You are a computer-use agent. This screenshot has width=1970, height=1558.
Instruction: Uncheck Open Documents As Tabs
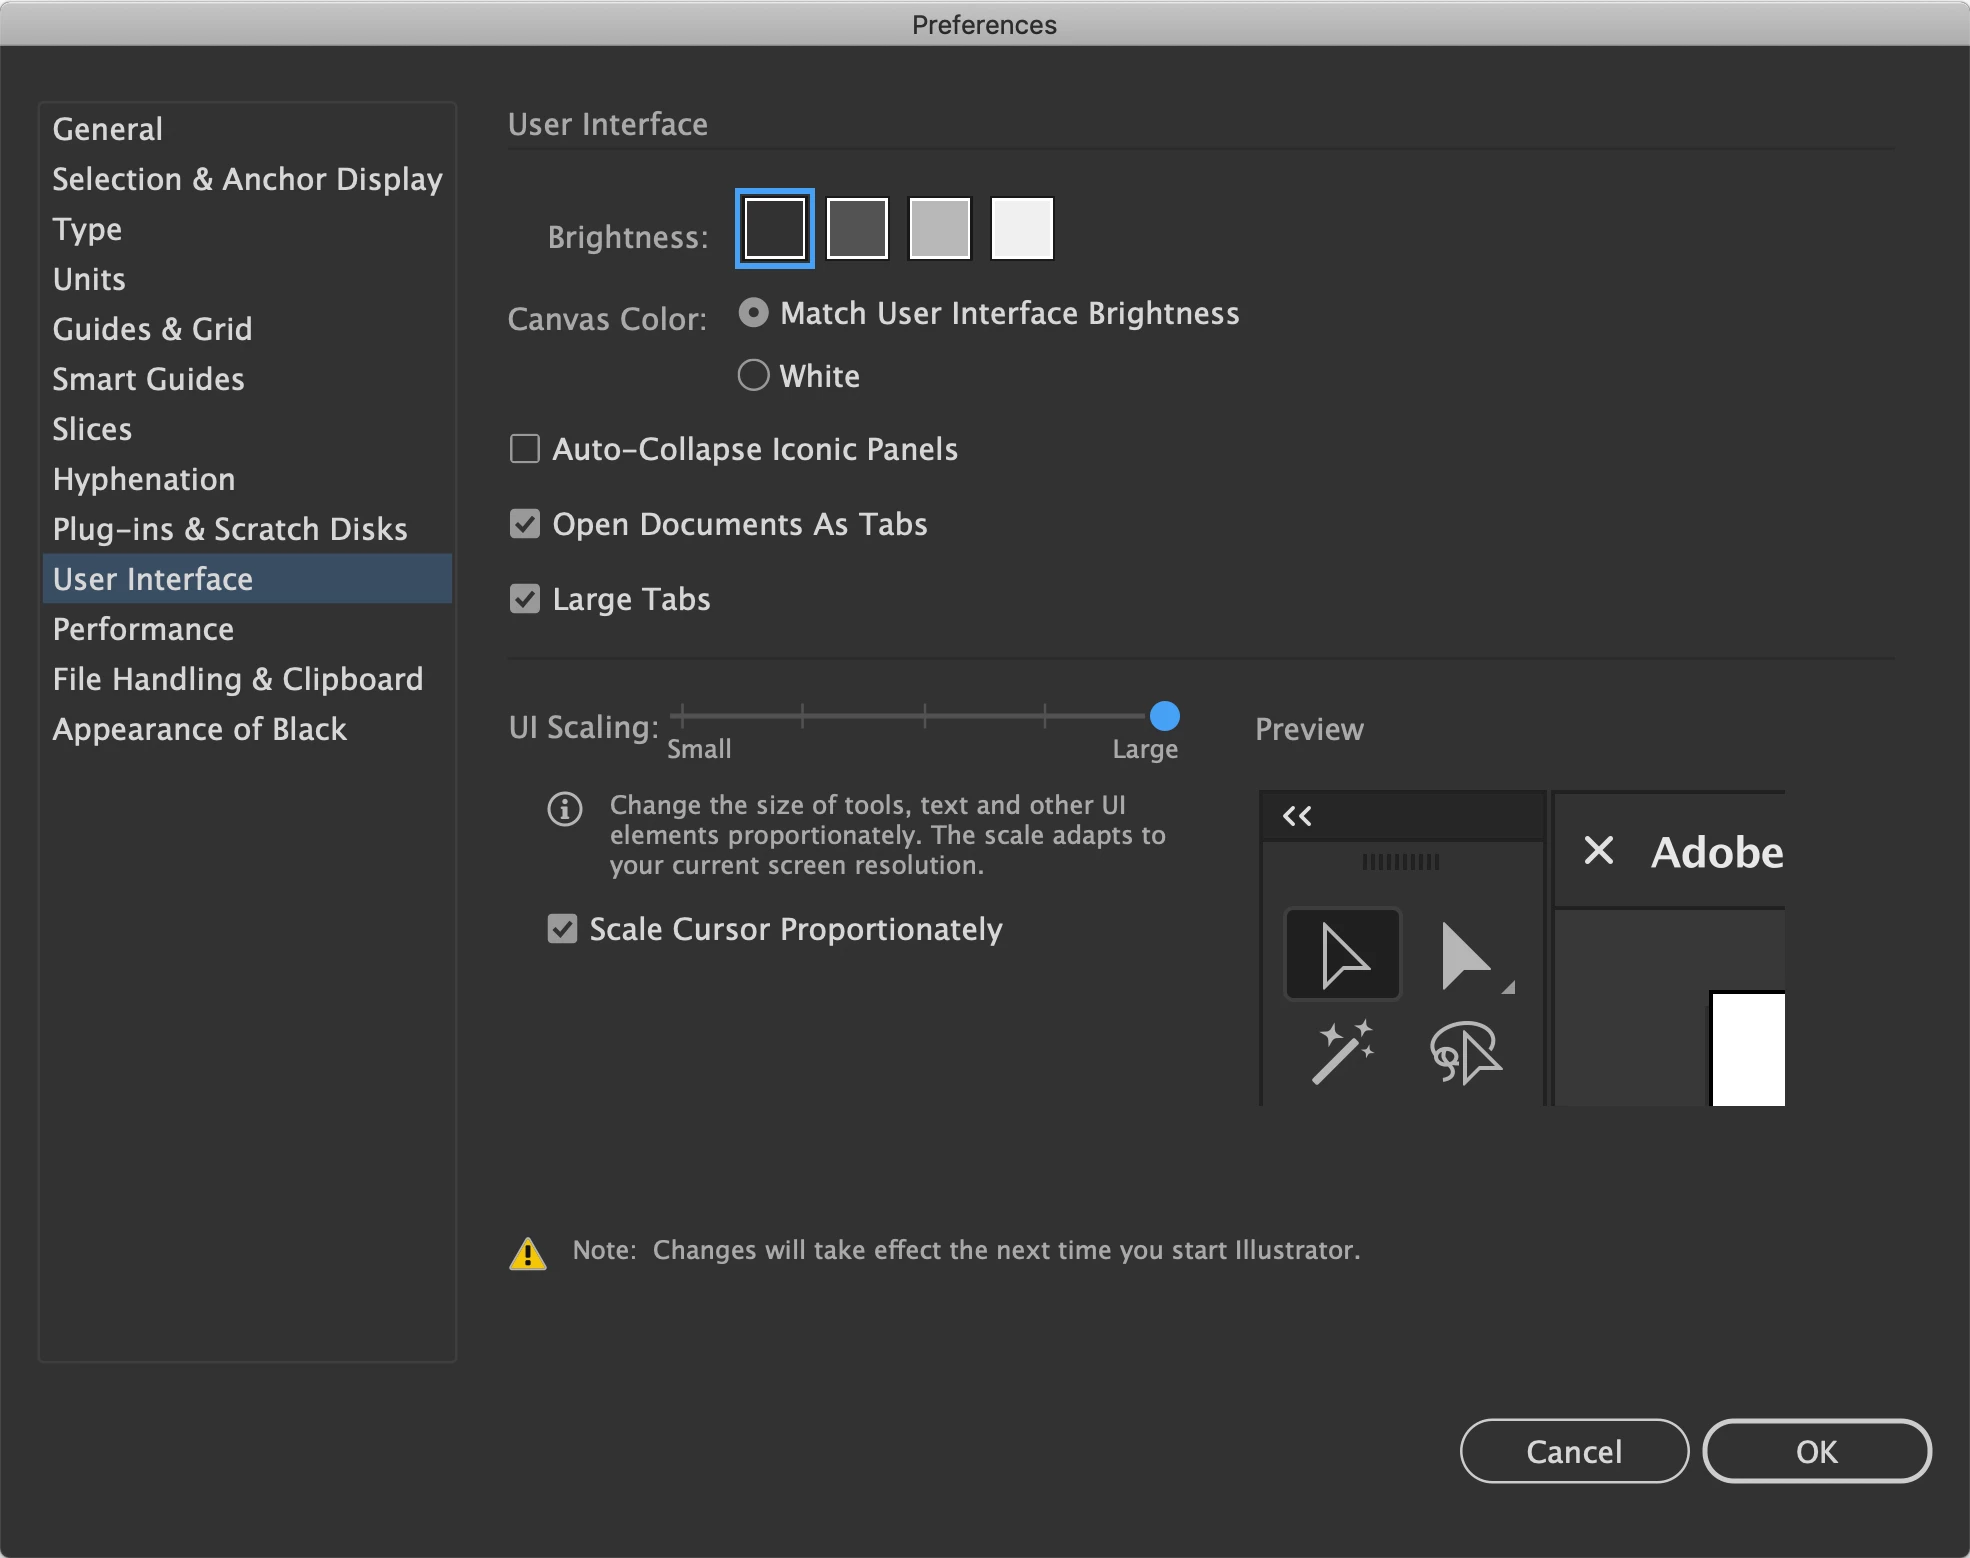[x=525, y=524]
